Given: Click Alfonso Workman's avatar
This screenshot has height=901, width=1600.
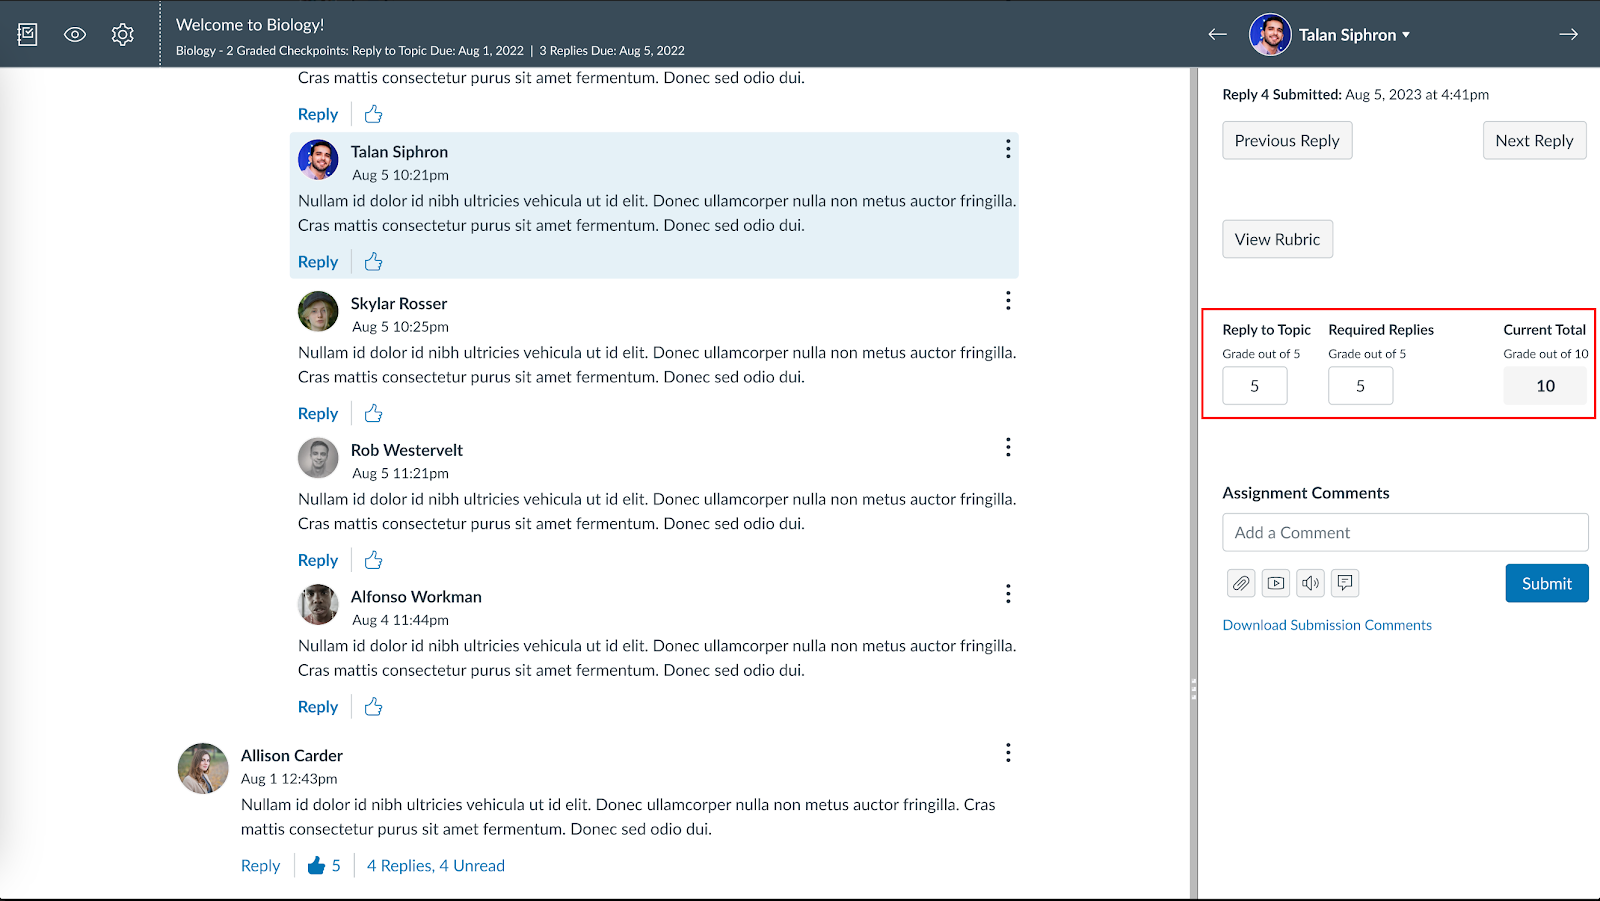Looking at the screenshot, I should click(318, 605).
